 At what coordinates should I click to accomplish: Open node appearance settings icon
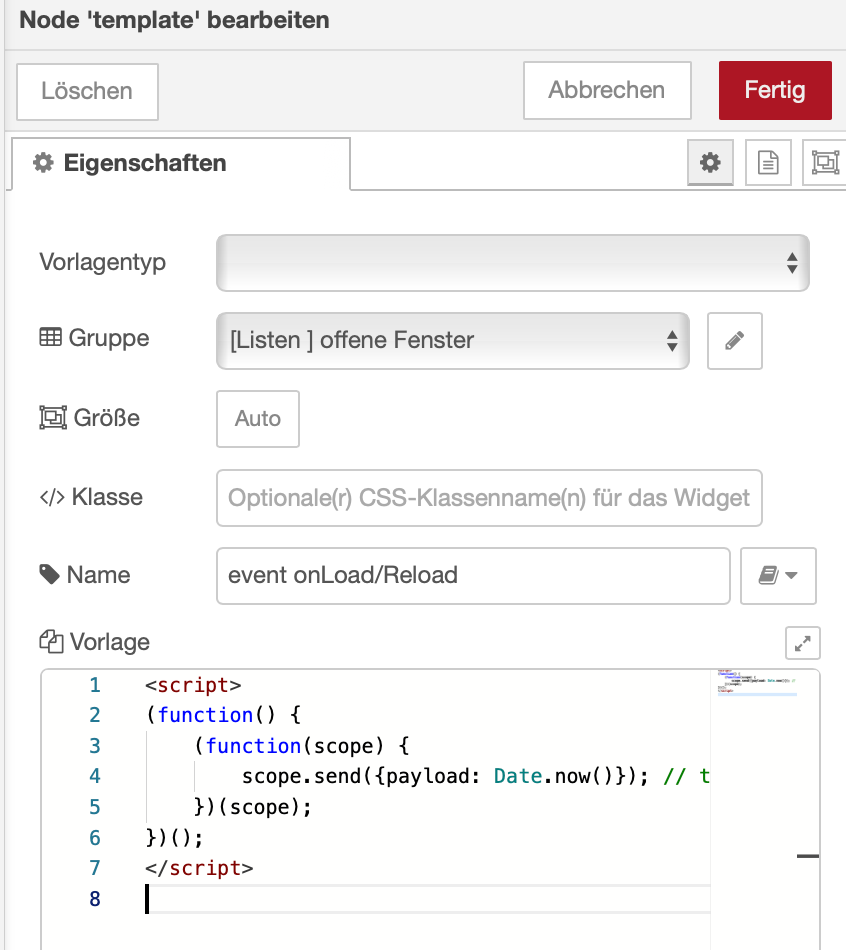pos(824,162)
